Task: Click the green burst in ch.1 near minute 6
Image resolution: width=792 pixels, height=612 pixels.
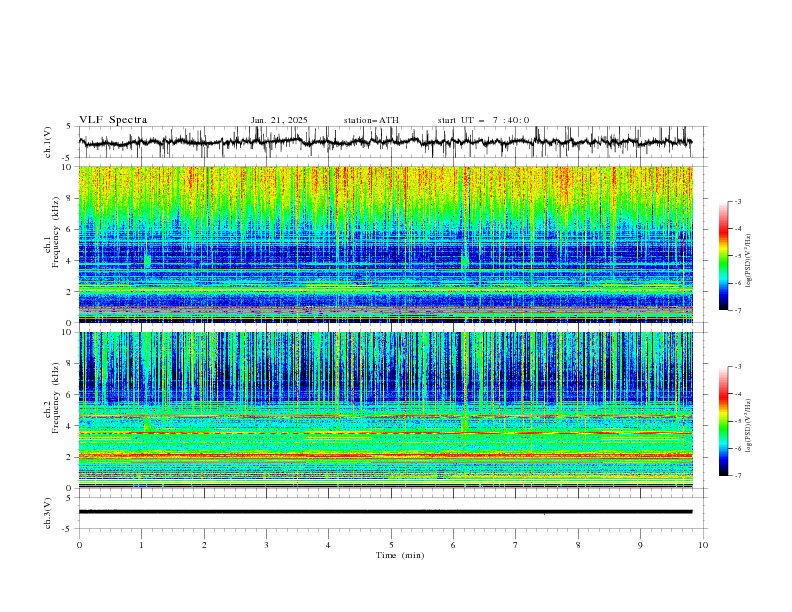Action: click(x=464, y=262)
